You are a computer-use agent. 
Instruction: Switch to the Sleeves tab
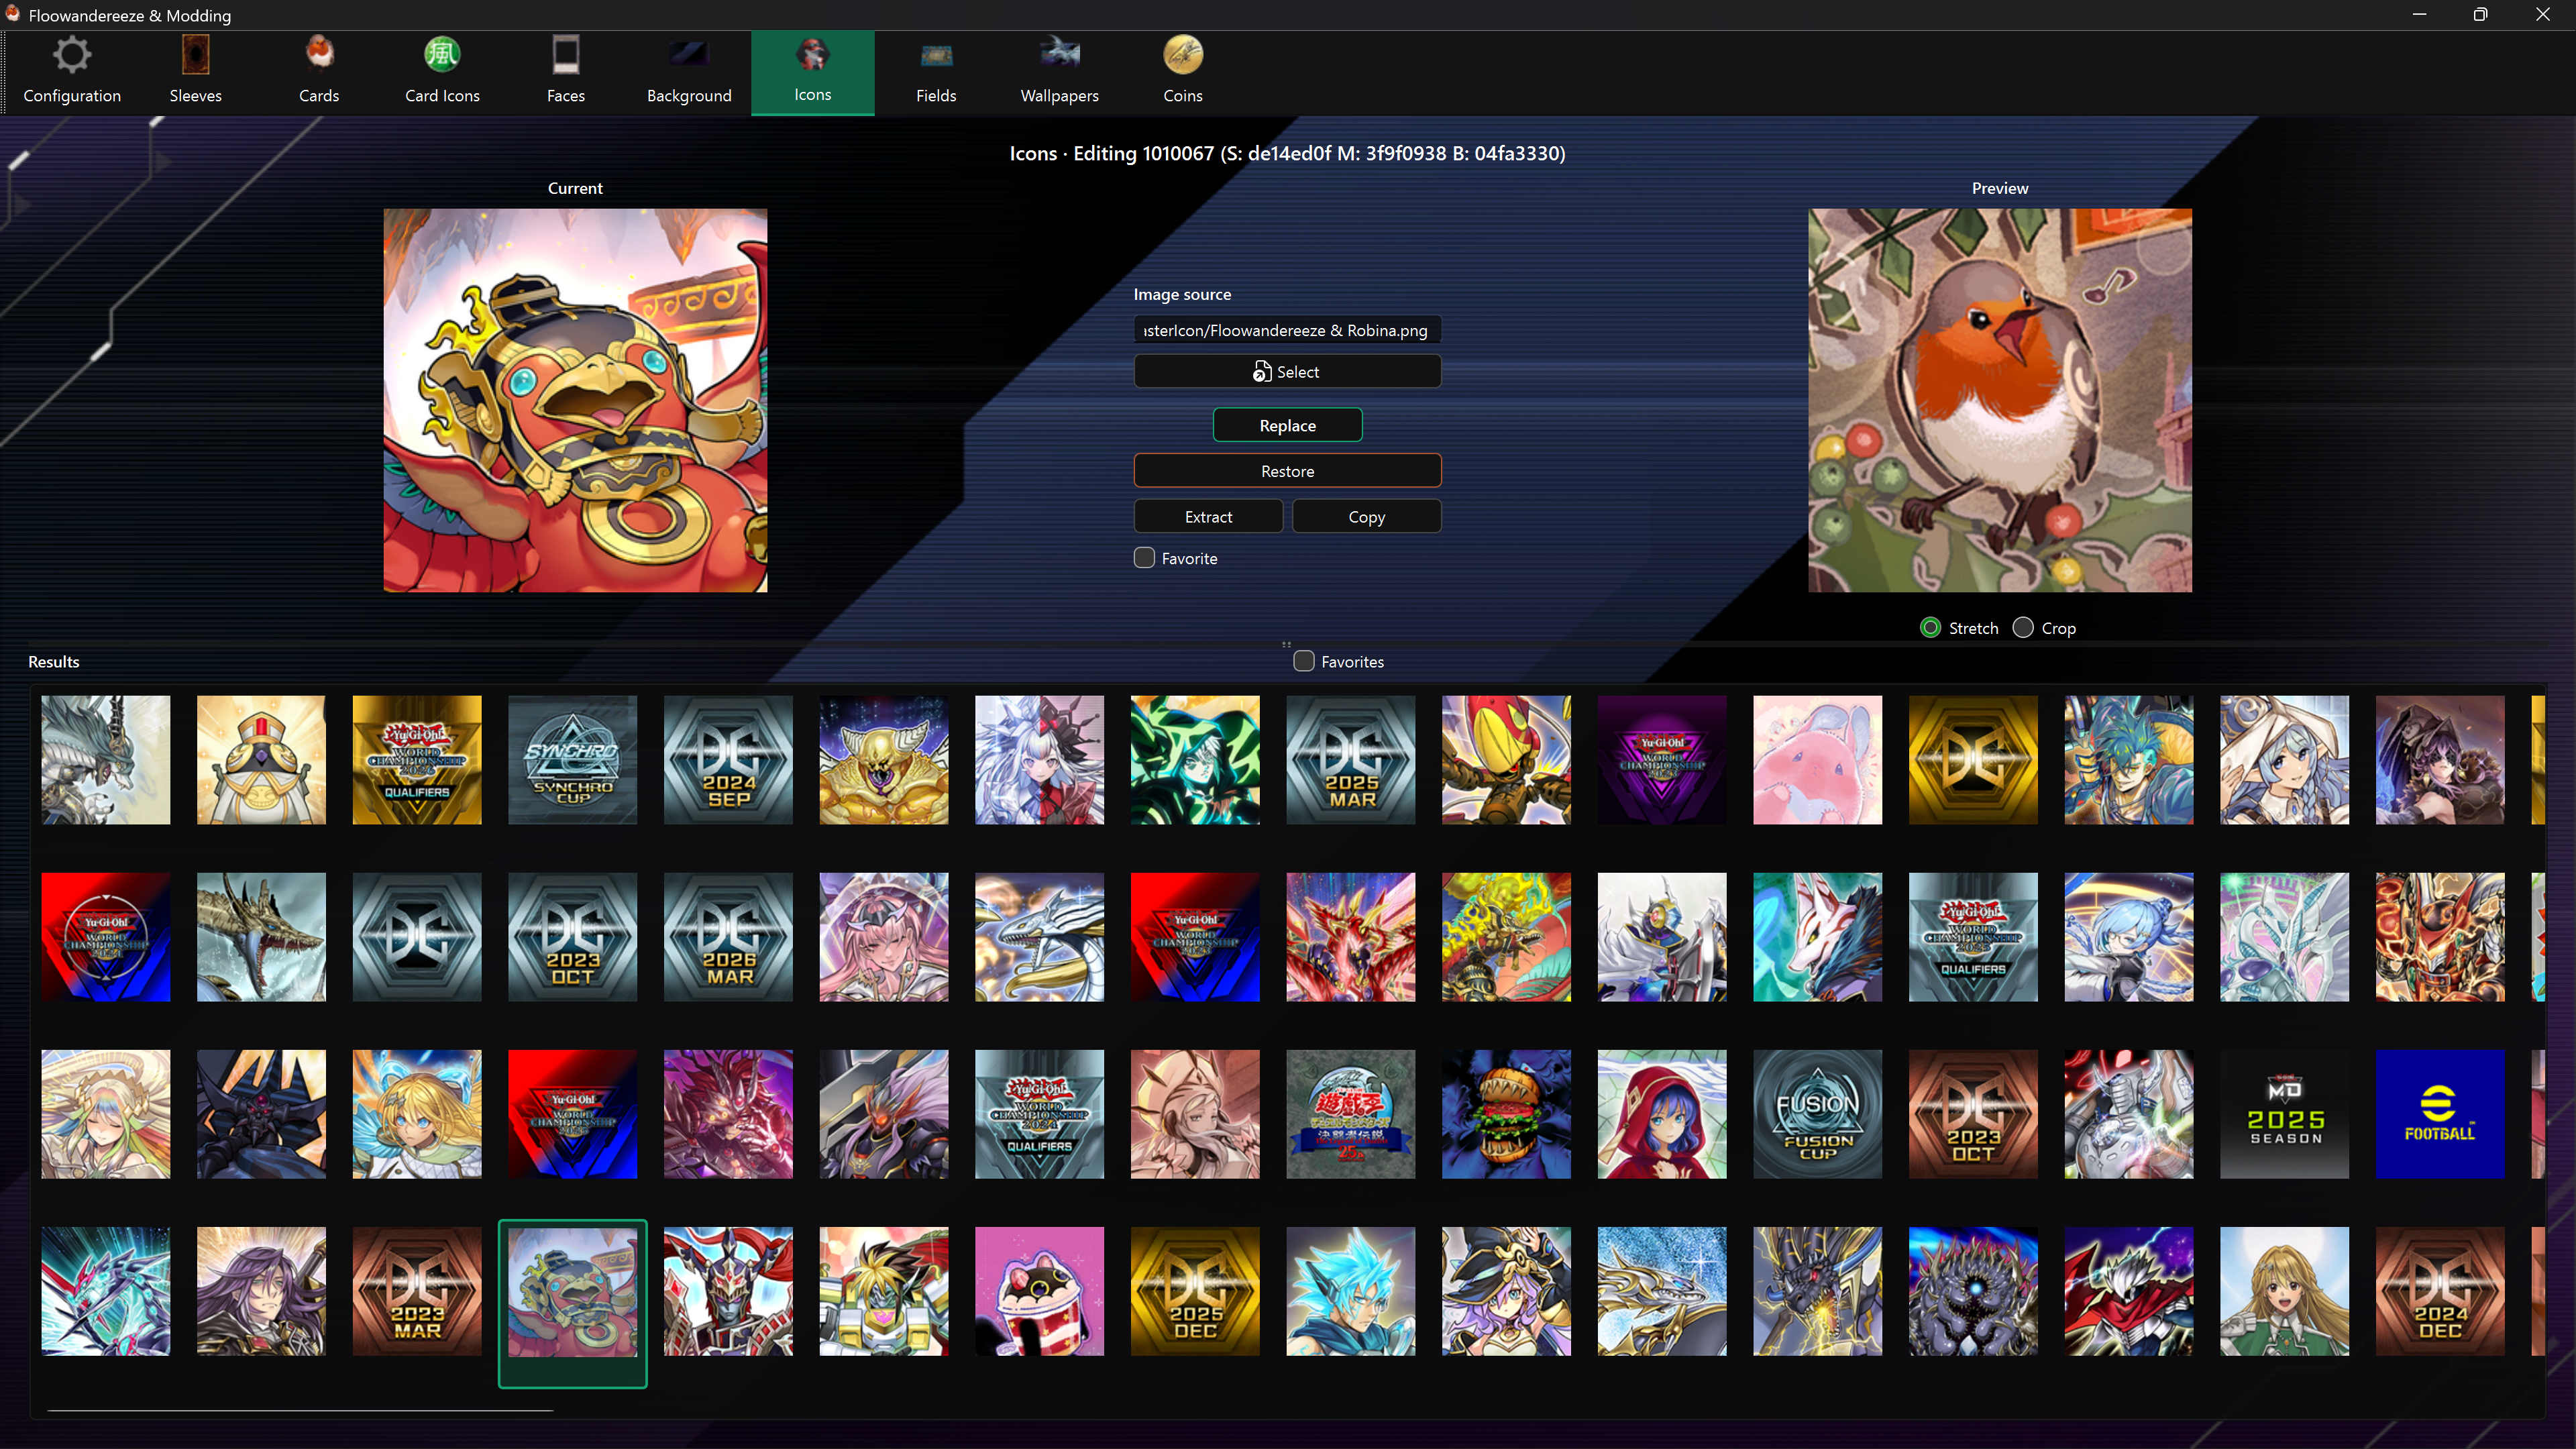tap(195, 72)
